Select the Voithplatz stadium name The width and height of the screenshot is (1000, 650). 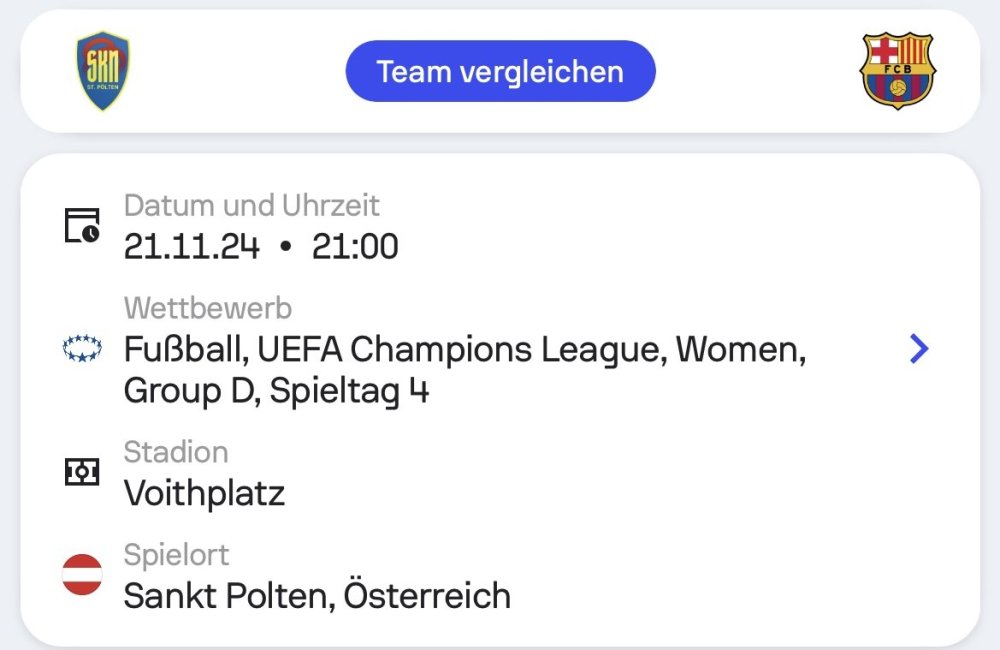click(x=204, y=493)
